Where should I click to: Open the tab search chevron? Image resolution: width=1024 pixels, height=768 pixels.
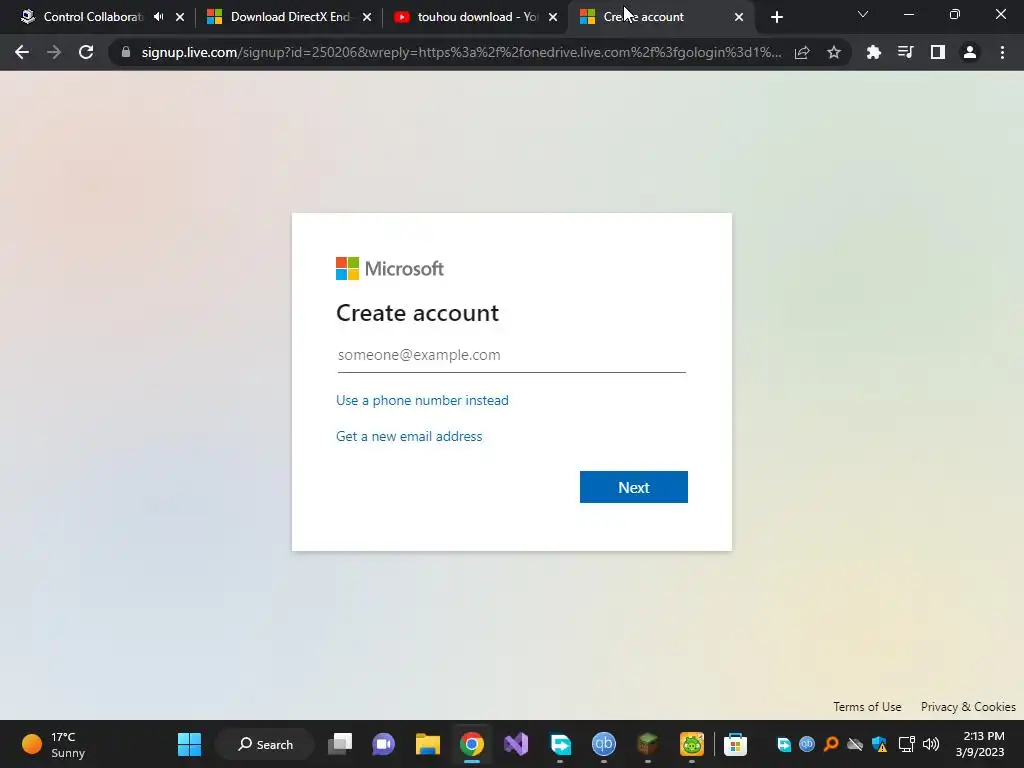tap(863, 14)
